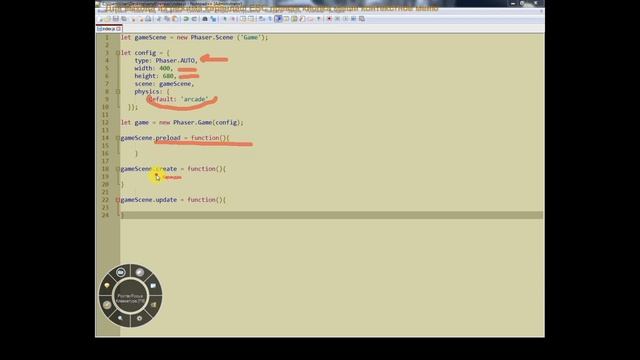Click line number 12 in the margin
This screenshot has width=640, height=360.
tap(106, 122)
